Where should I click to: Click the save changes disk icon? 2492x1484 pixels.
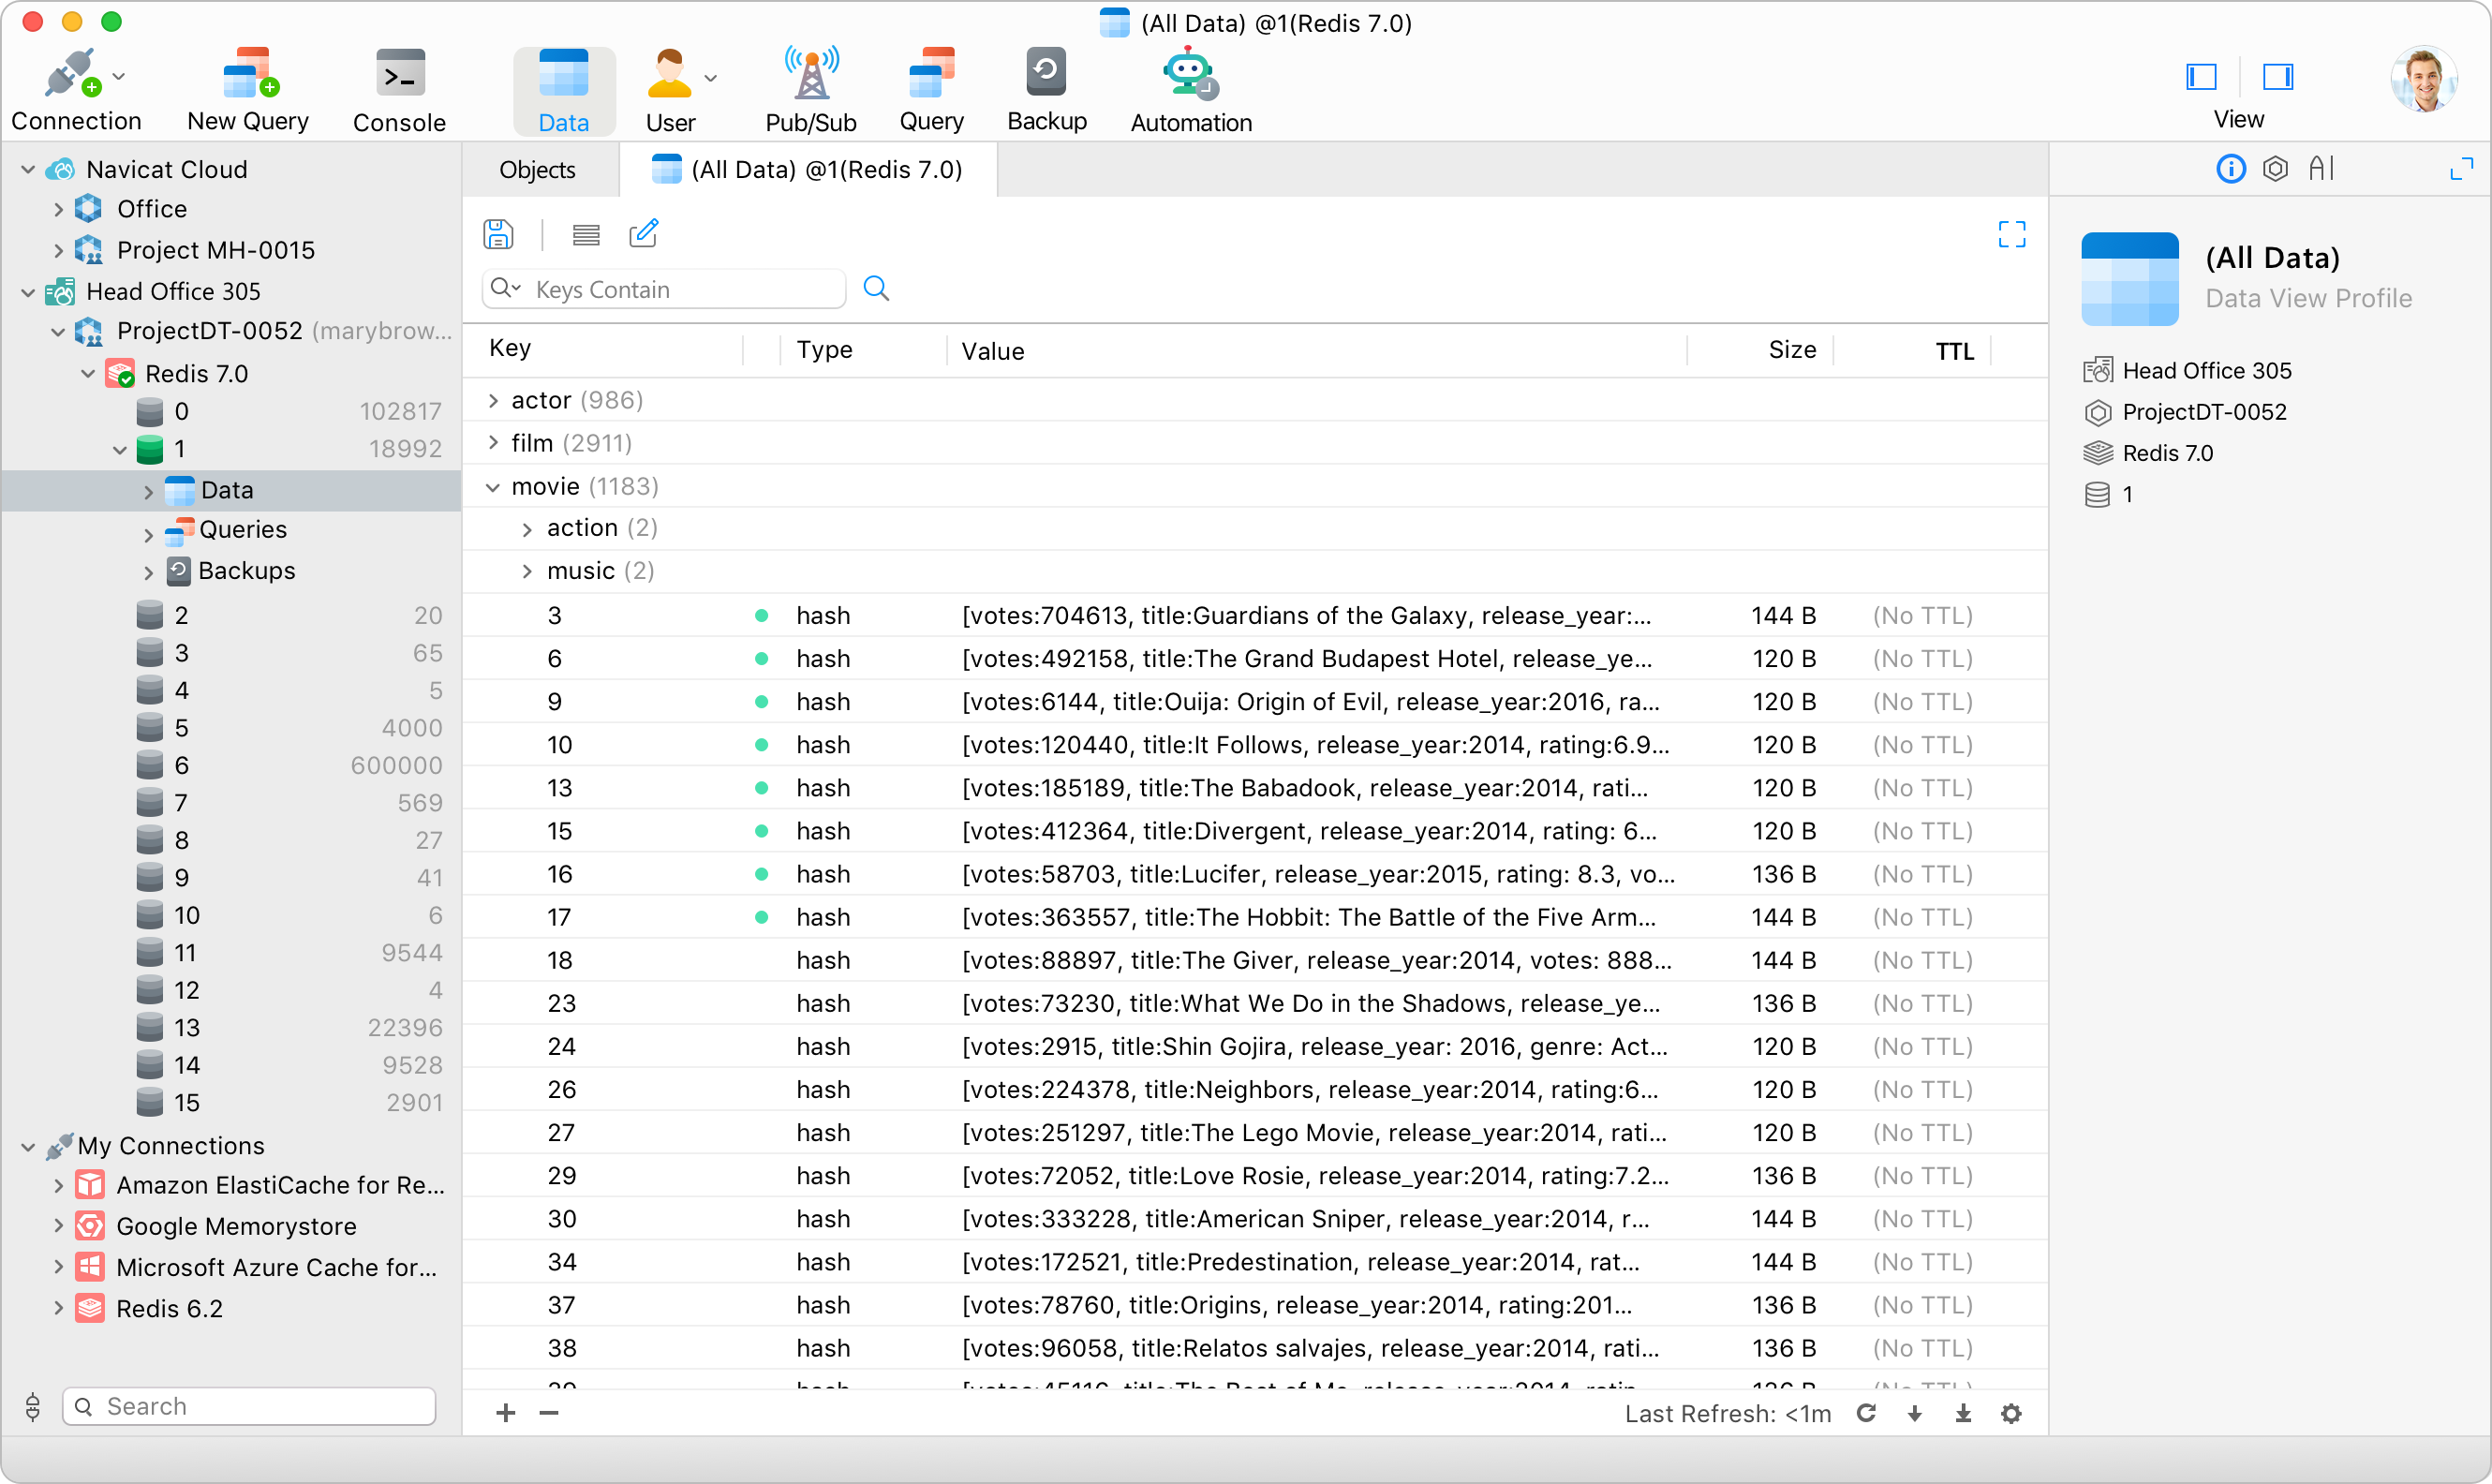coord(498,234)
